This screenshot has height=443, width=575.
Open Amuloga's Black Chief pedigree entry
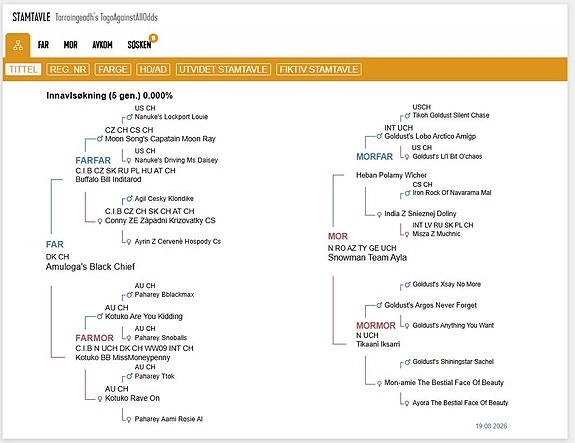tap(90, 267)
